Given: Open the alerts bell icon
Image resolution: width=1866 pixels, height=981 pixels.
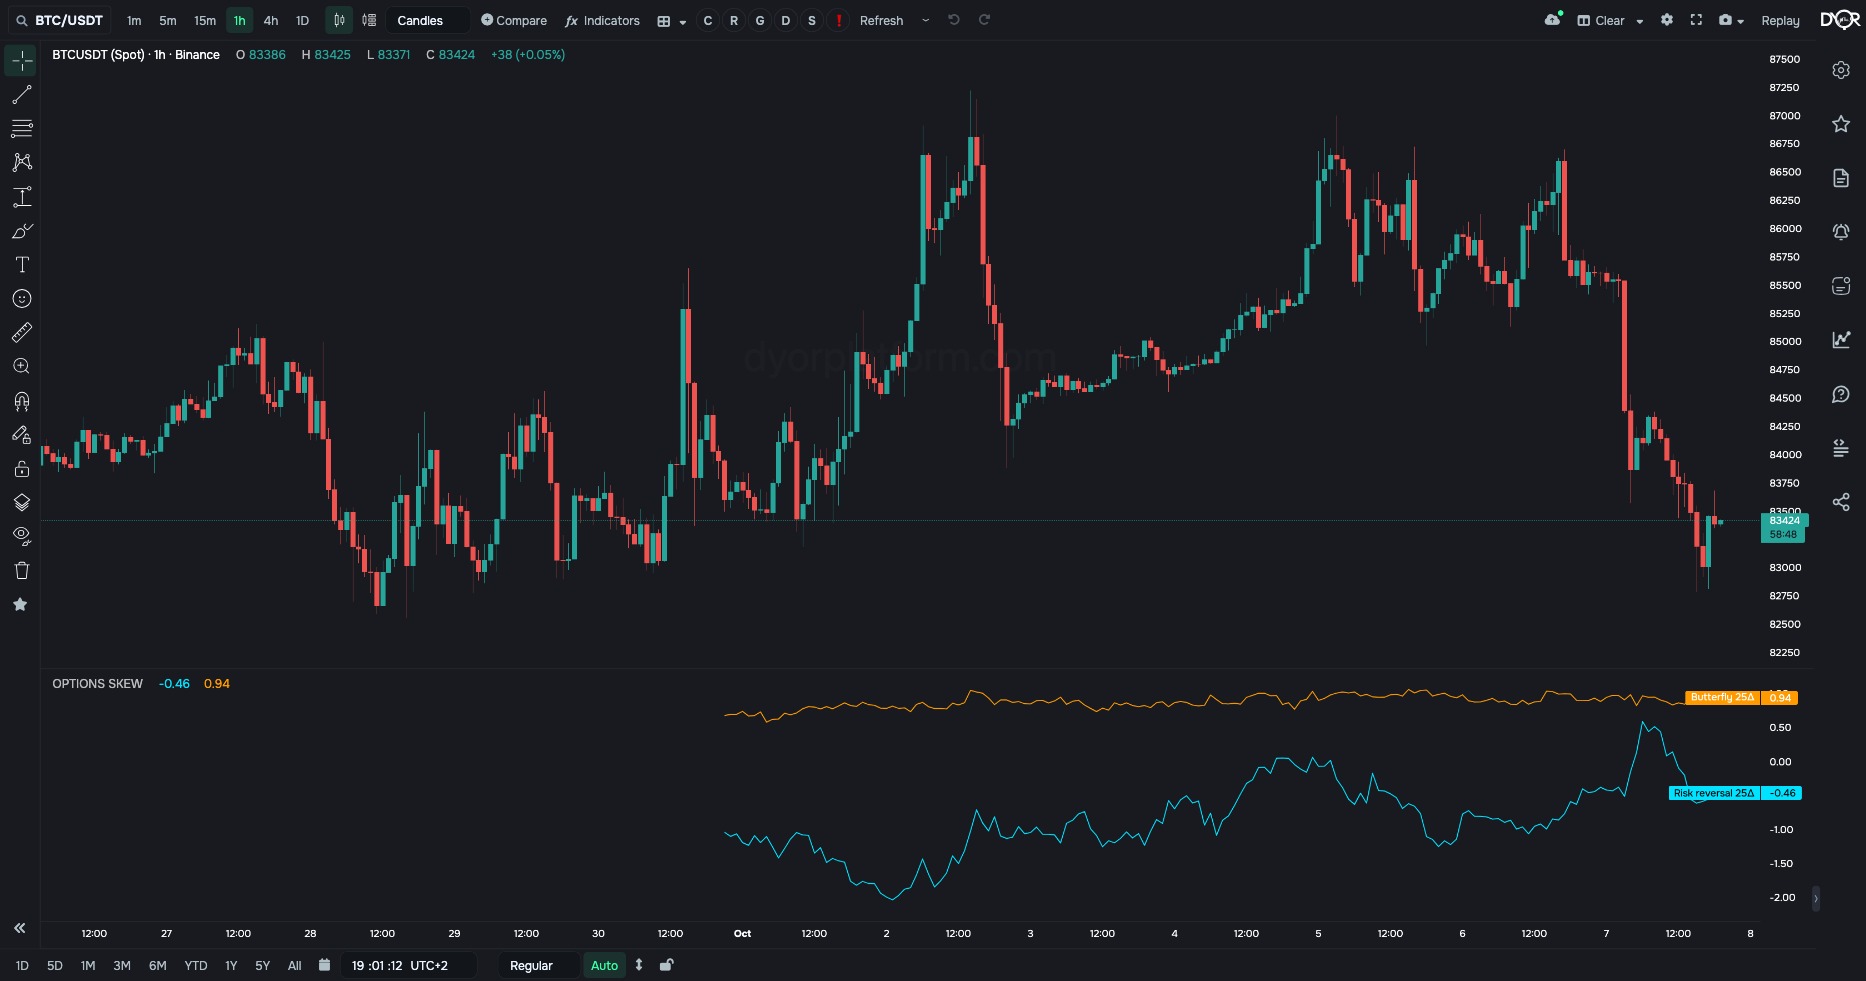Looking at the screenshot, I should pos(1841,232).
